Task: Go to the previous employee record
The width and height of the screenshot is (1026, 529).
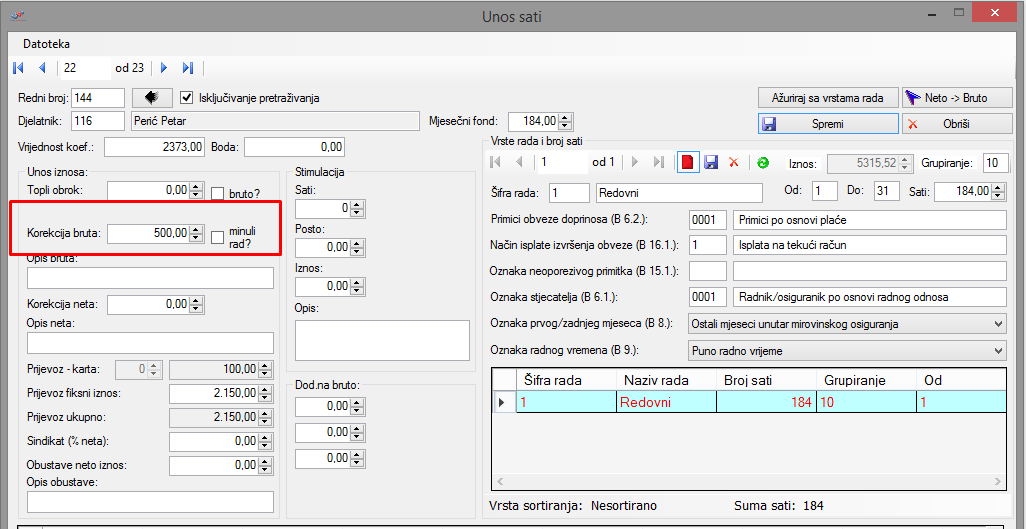Action: click(x=42, y=68)
